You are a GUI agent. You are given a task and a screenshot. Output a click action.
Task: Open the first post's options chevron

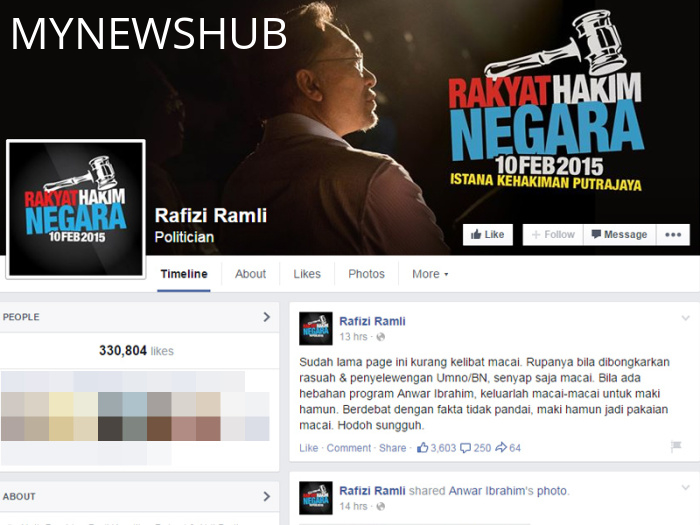click(x=685, y=319)
